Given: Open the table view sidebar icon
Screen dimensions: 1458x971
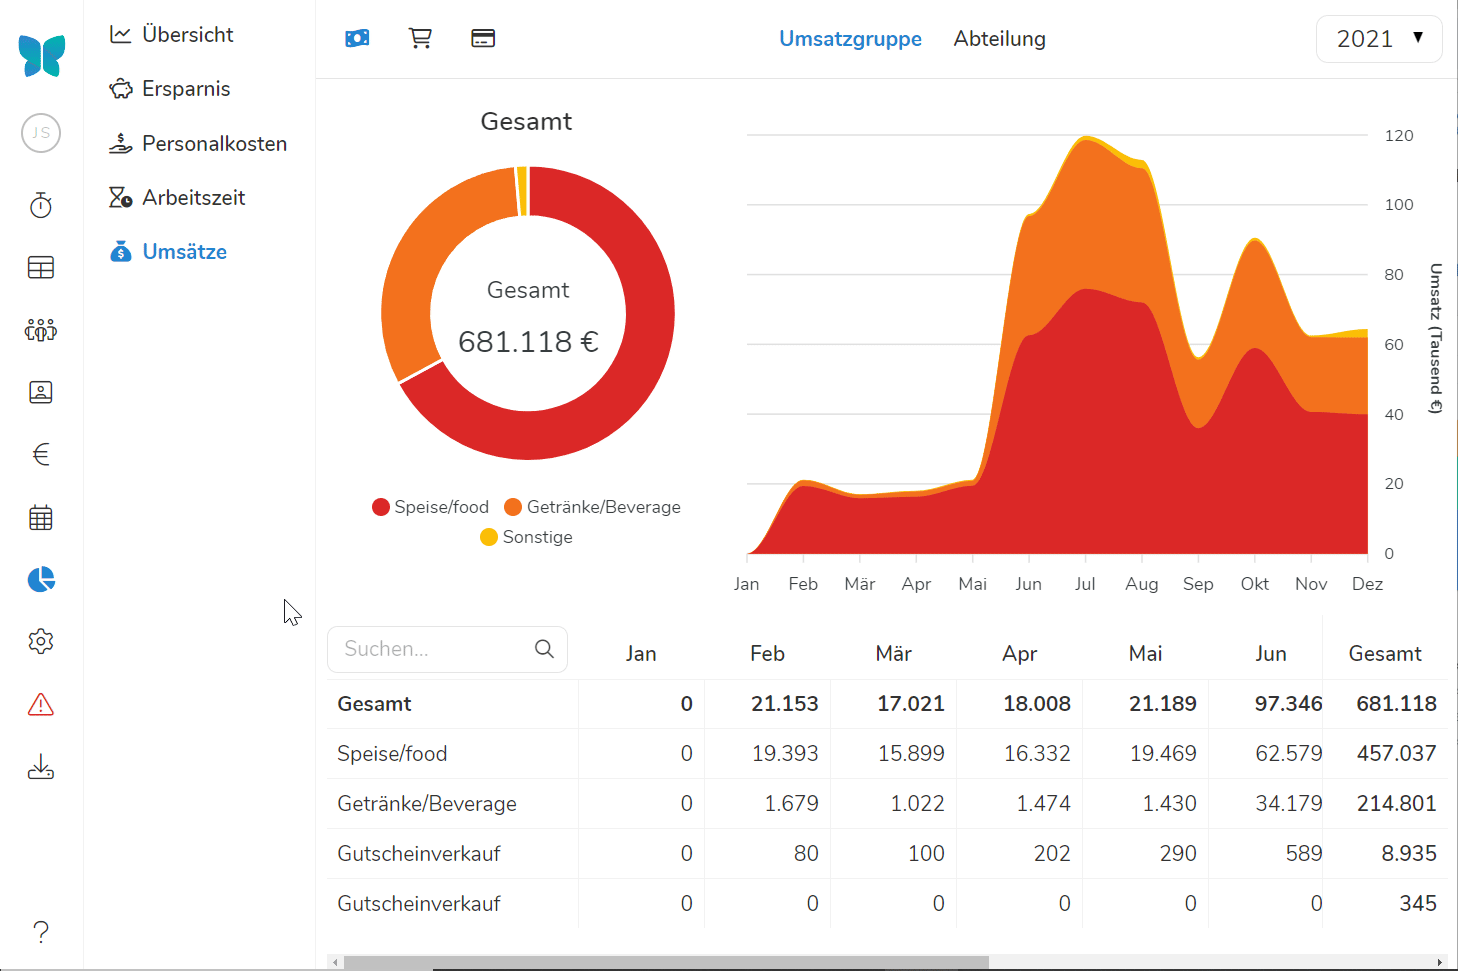Looking at the screenshot, I should pyautogui.click(x=41, y=268).
